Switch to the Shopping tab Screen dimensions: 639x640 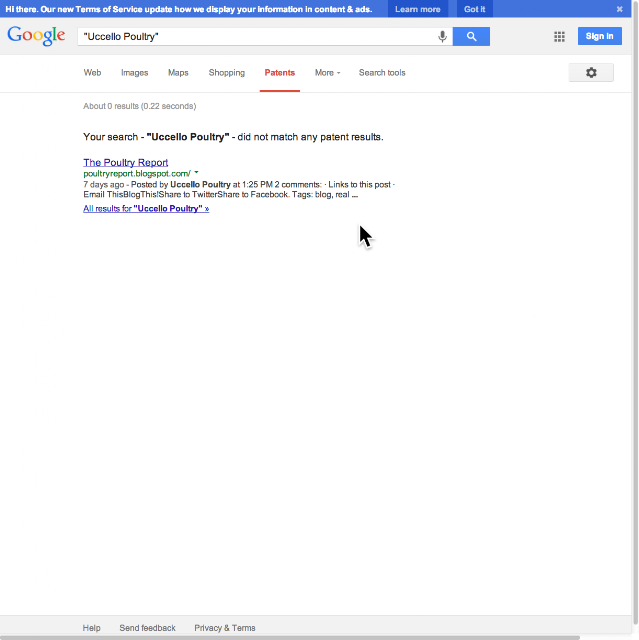(x=226, y=73)
